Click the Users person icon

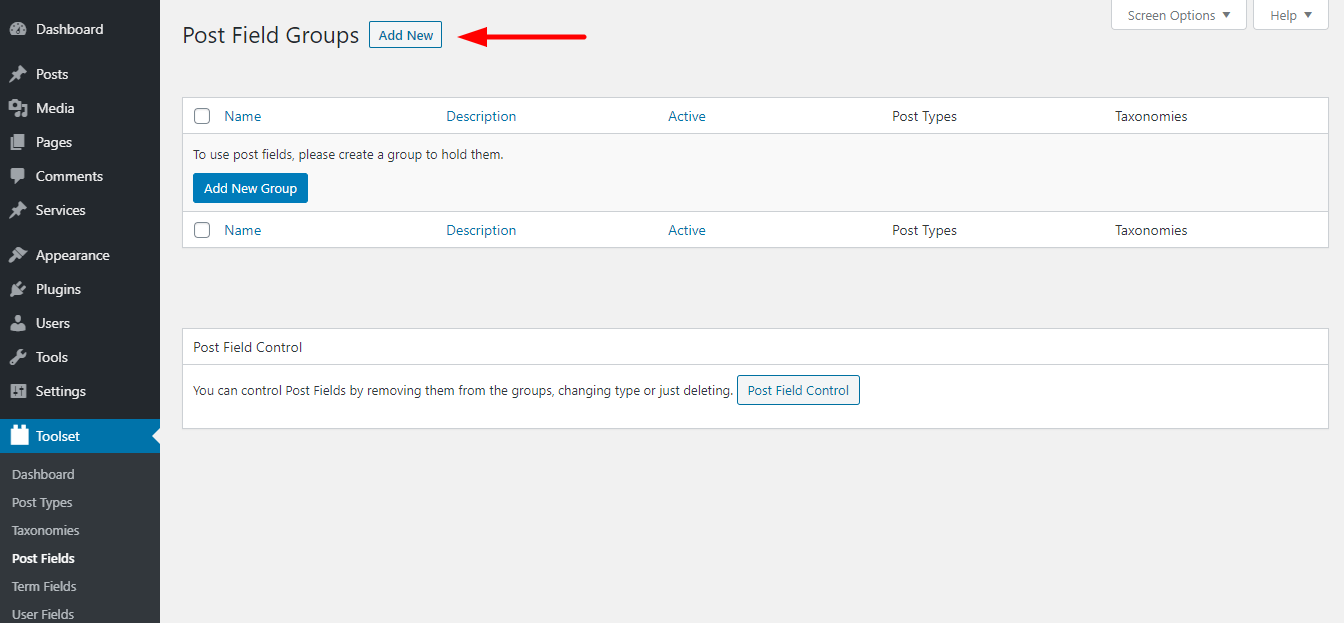click(18, 323)
